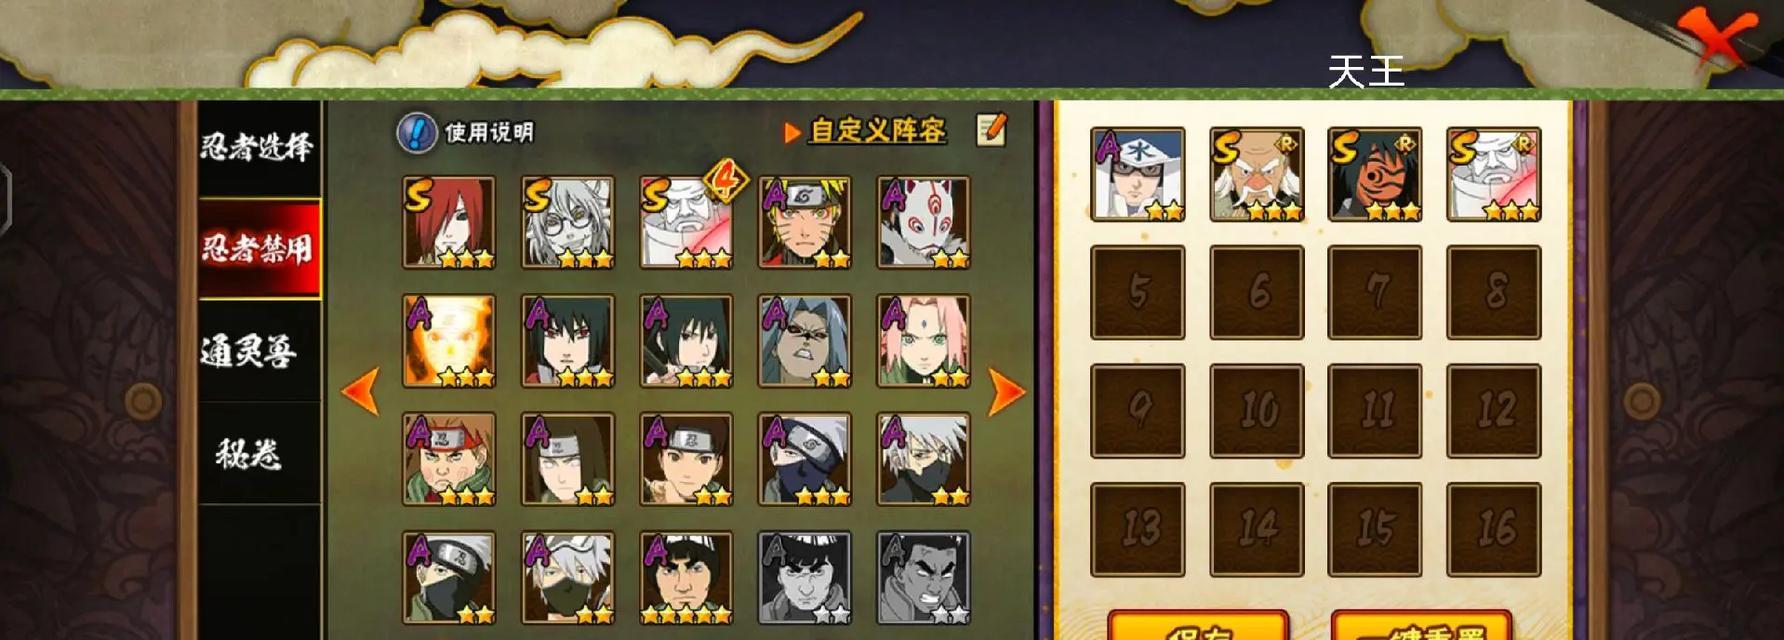This screenshot has width=1784, height=640.
Task: Select the Naruto sage mode ninja portrait
Action: tap(805, 222)
